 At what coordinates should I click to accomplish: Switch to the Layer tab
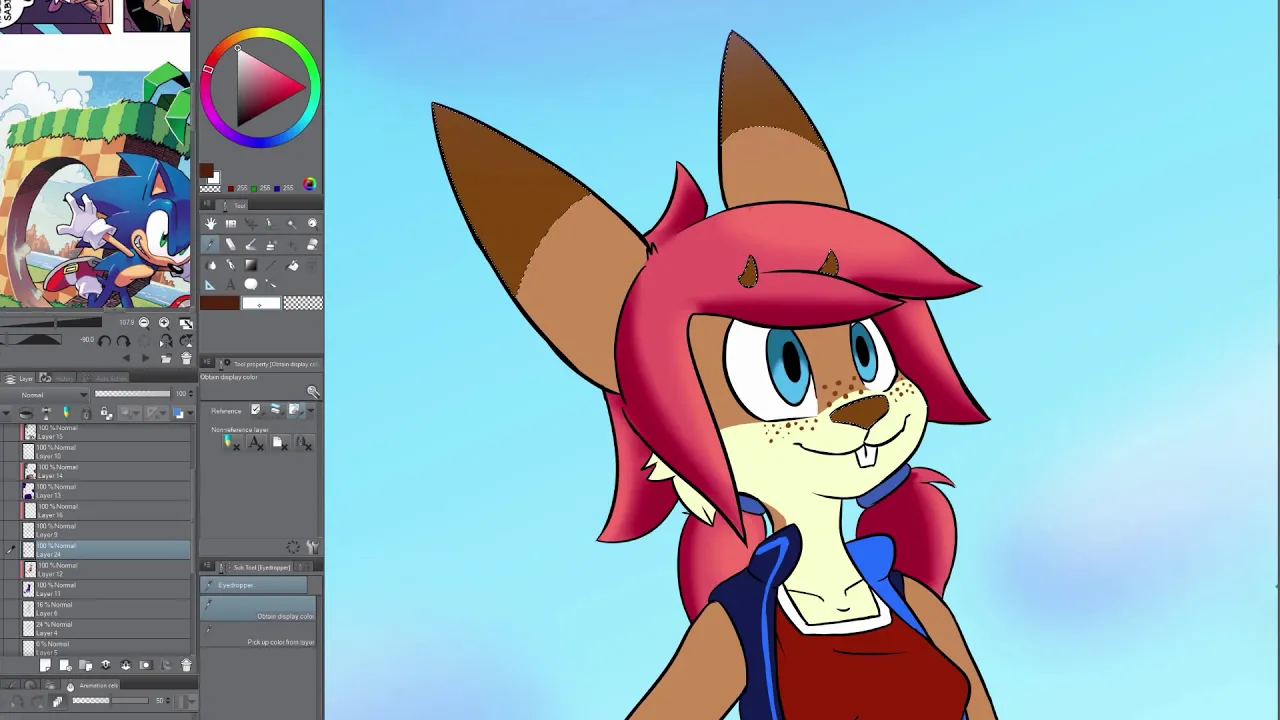pos(19,378)
